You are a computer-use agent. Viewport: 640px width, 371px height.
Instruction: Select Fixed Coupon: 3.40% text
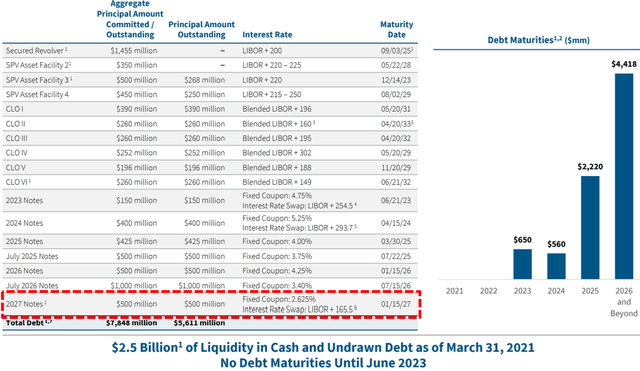pos(277,285)
